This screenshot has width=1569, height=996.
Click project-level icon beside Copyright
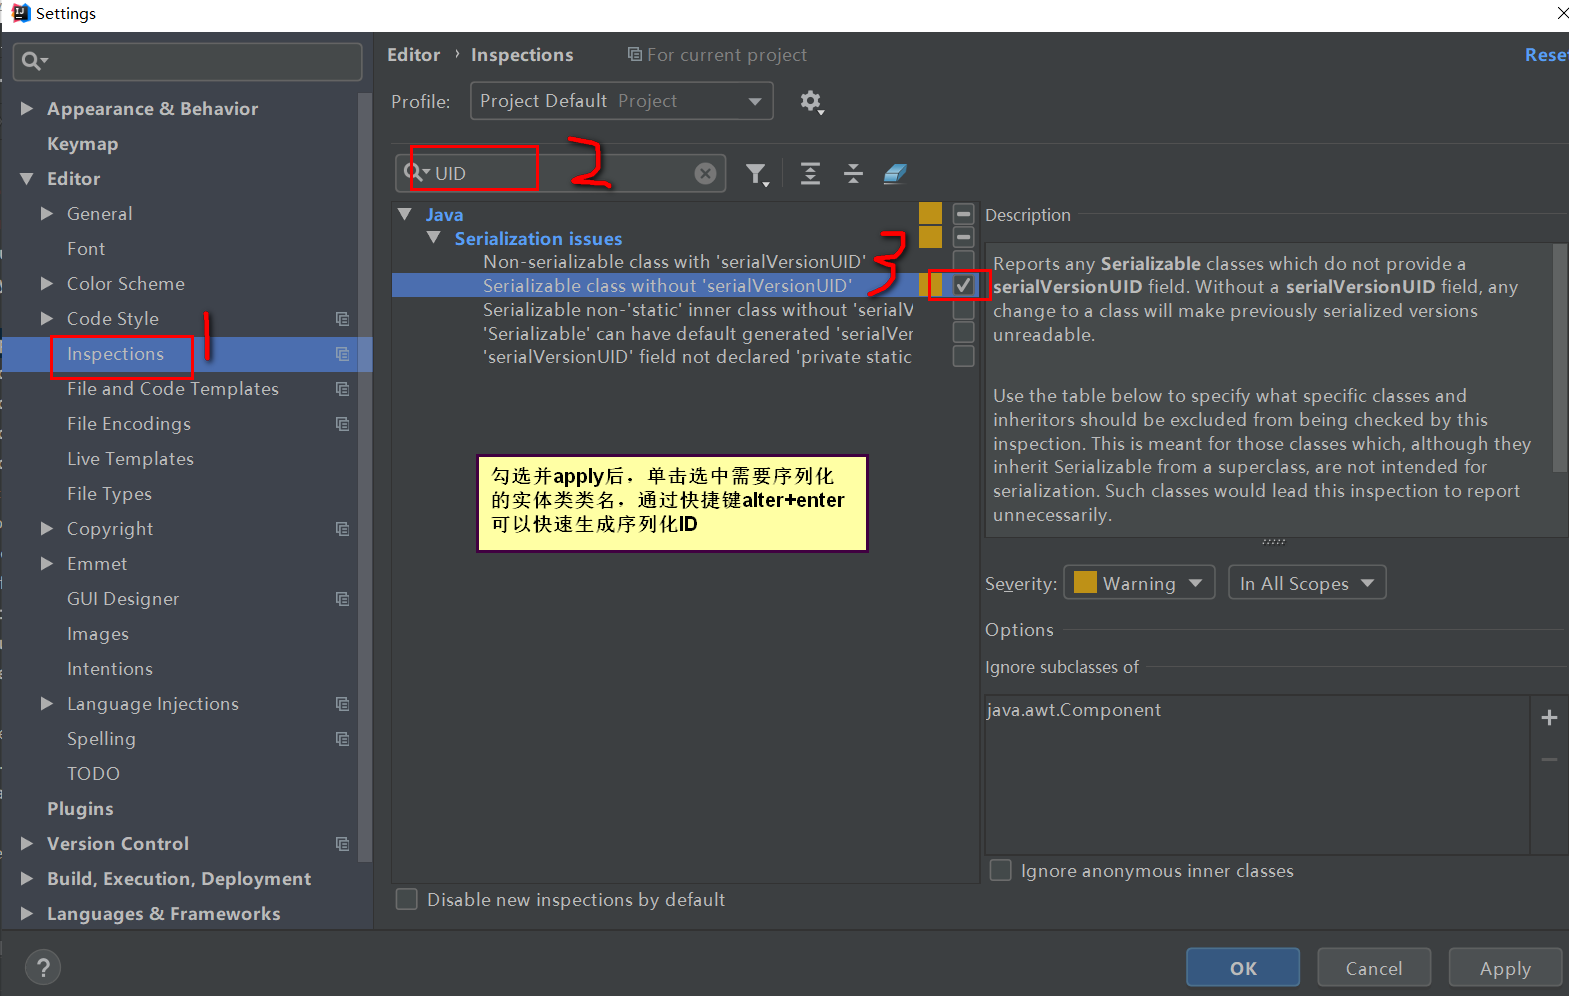pos(343,529)
